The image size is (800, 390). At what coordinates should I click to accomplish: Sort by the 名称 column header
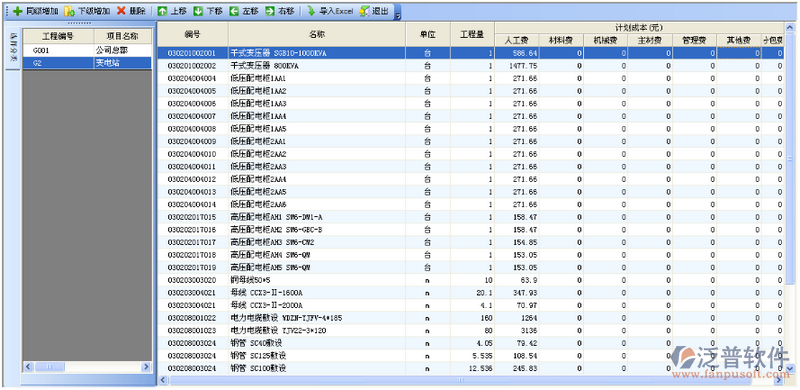pos(317,34)
